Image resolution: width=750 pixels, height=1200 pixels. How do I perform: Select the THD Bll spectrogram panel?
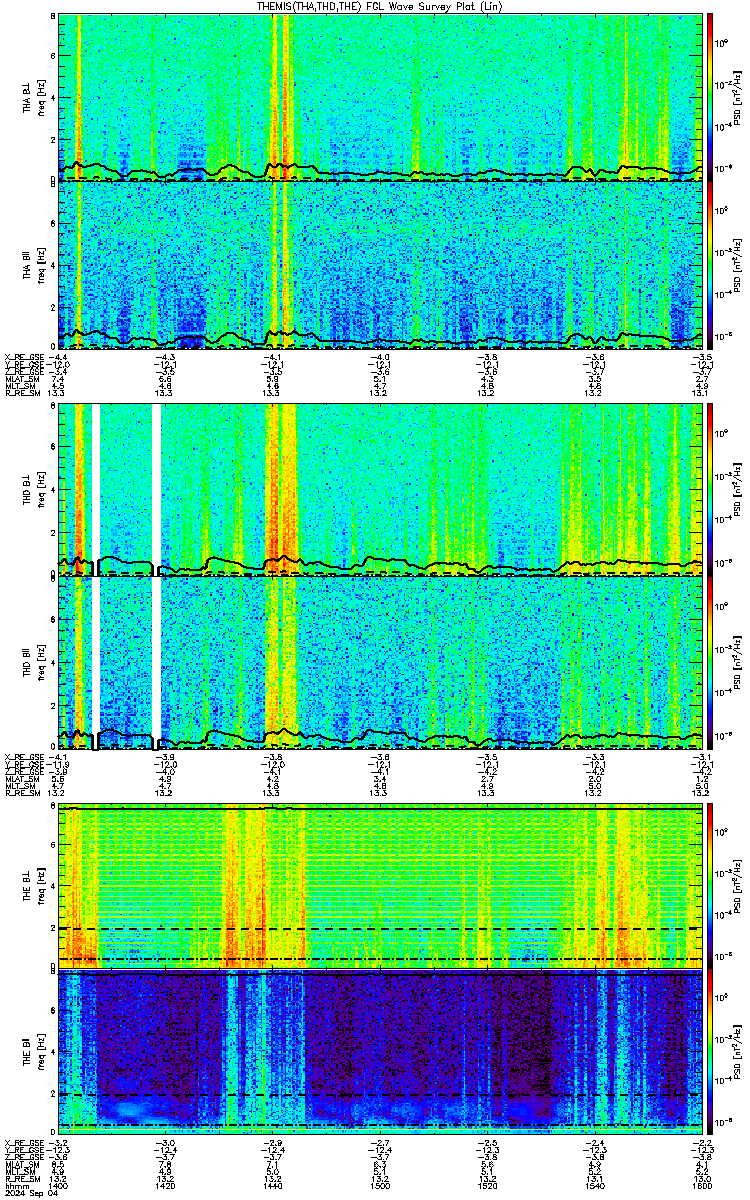pos(381,664)
